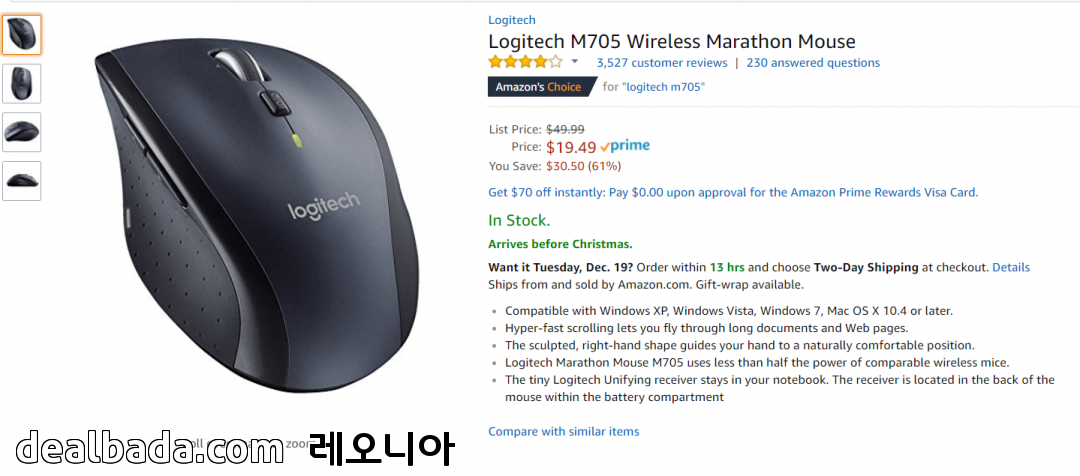
Task: Click the Two-Day Shipping text
Action: click(866, 268)
